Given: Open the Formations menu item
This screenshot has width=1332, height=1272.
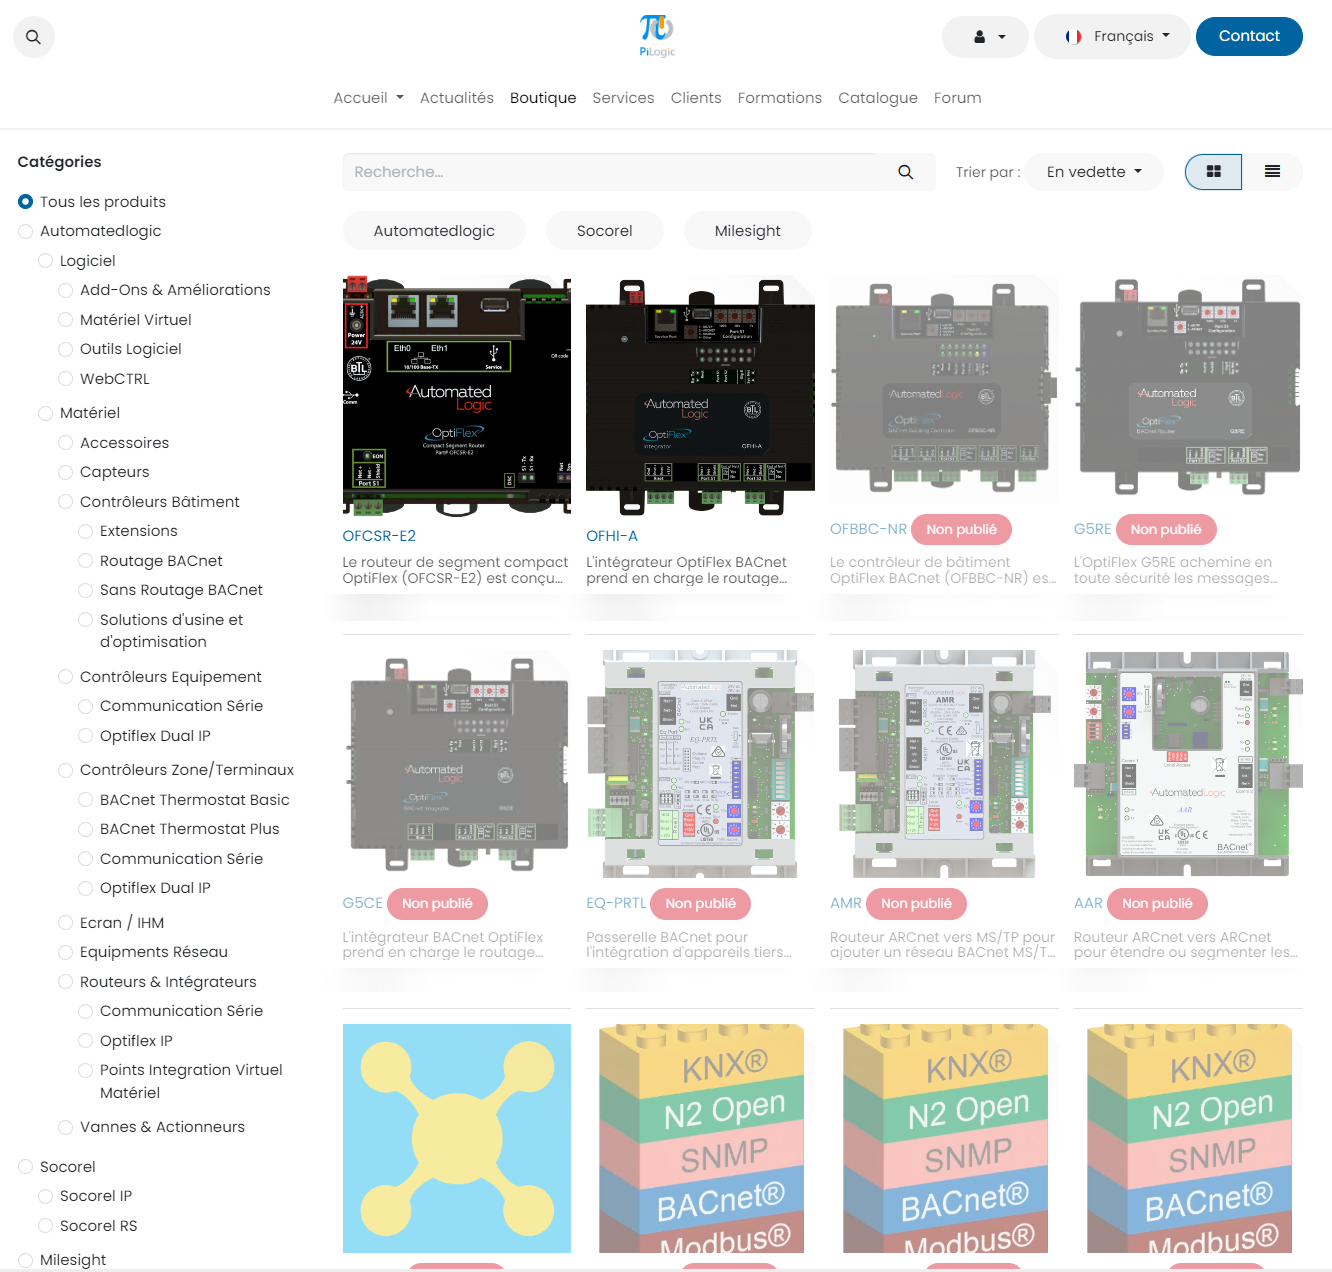Looking at the screenshot, I should 779,98.
